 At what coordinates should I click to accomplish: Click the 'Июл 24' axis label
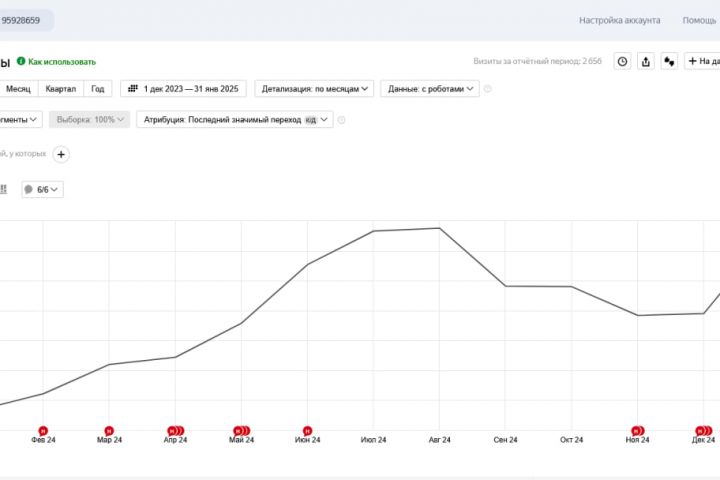pos(373,440)
